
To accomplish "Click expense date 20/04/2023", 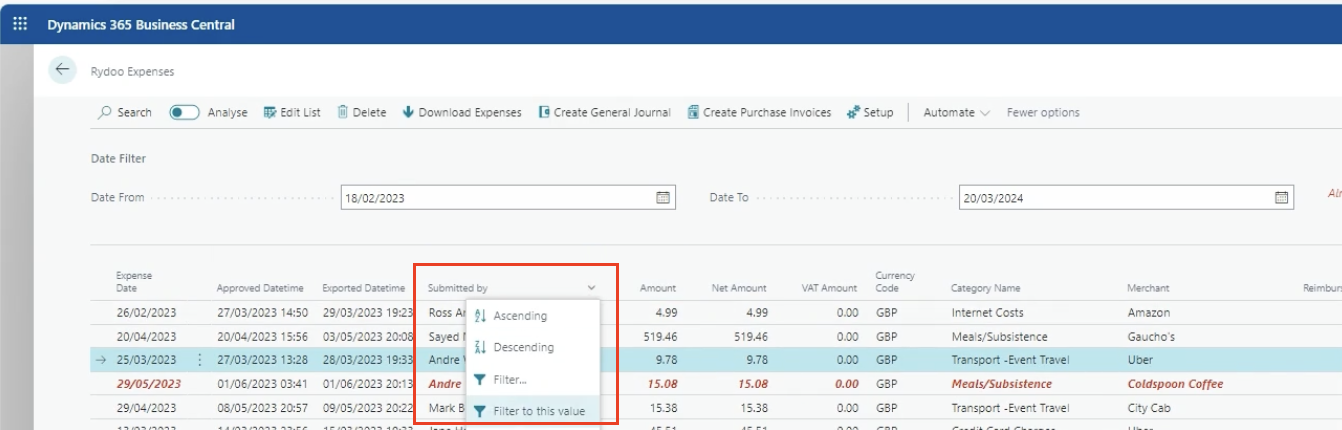I will [x=146, y=337].
